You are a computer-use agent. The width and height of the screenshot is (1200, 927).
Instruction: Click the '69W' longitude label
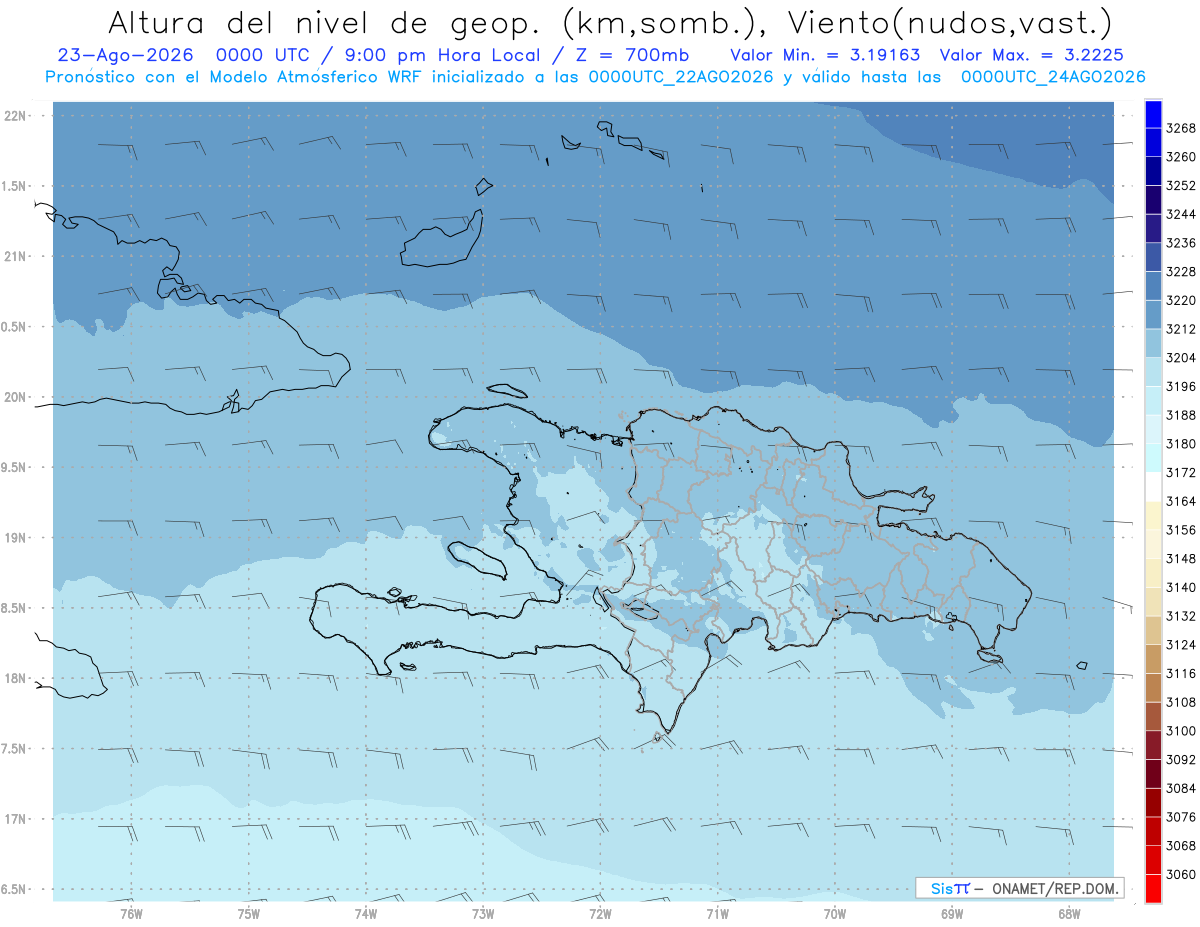point(952,913)
